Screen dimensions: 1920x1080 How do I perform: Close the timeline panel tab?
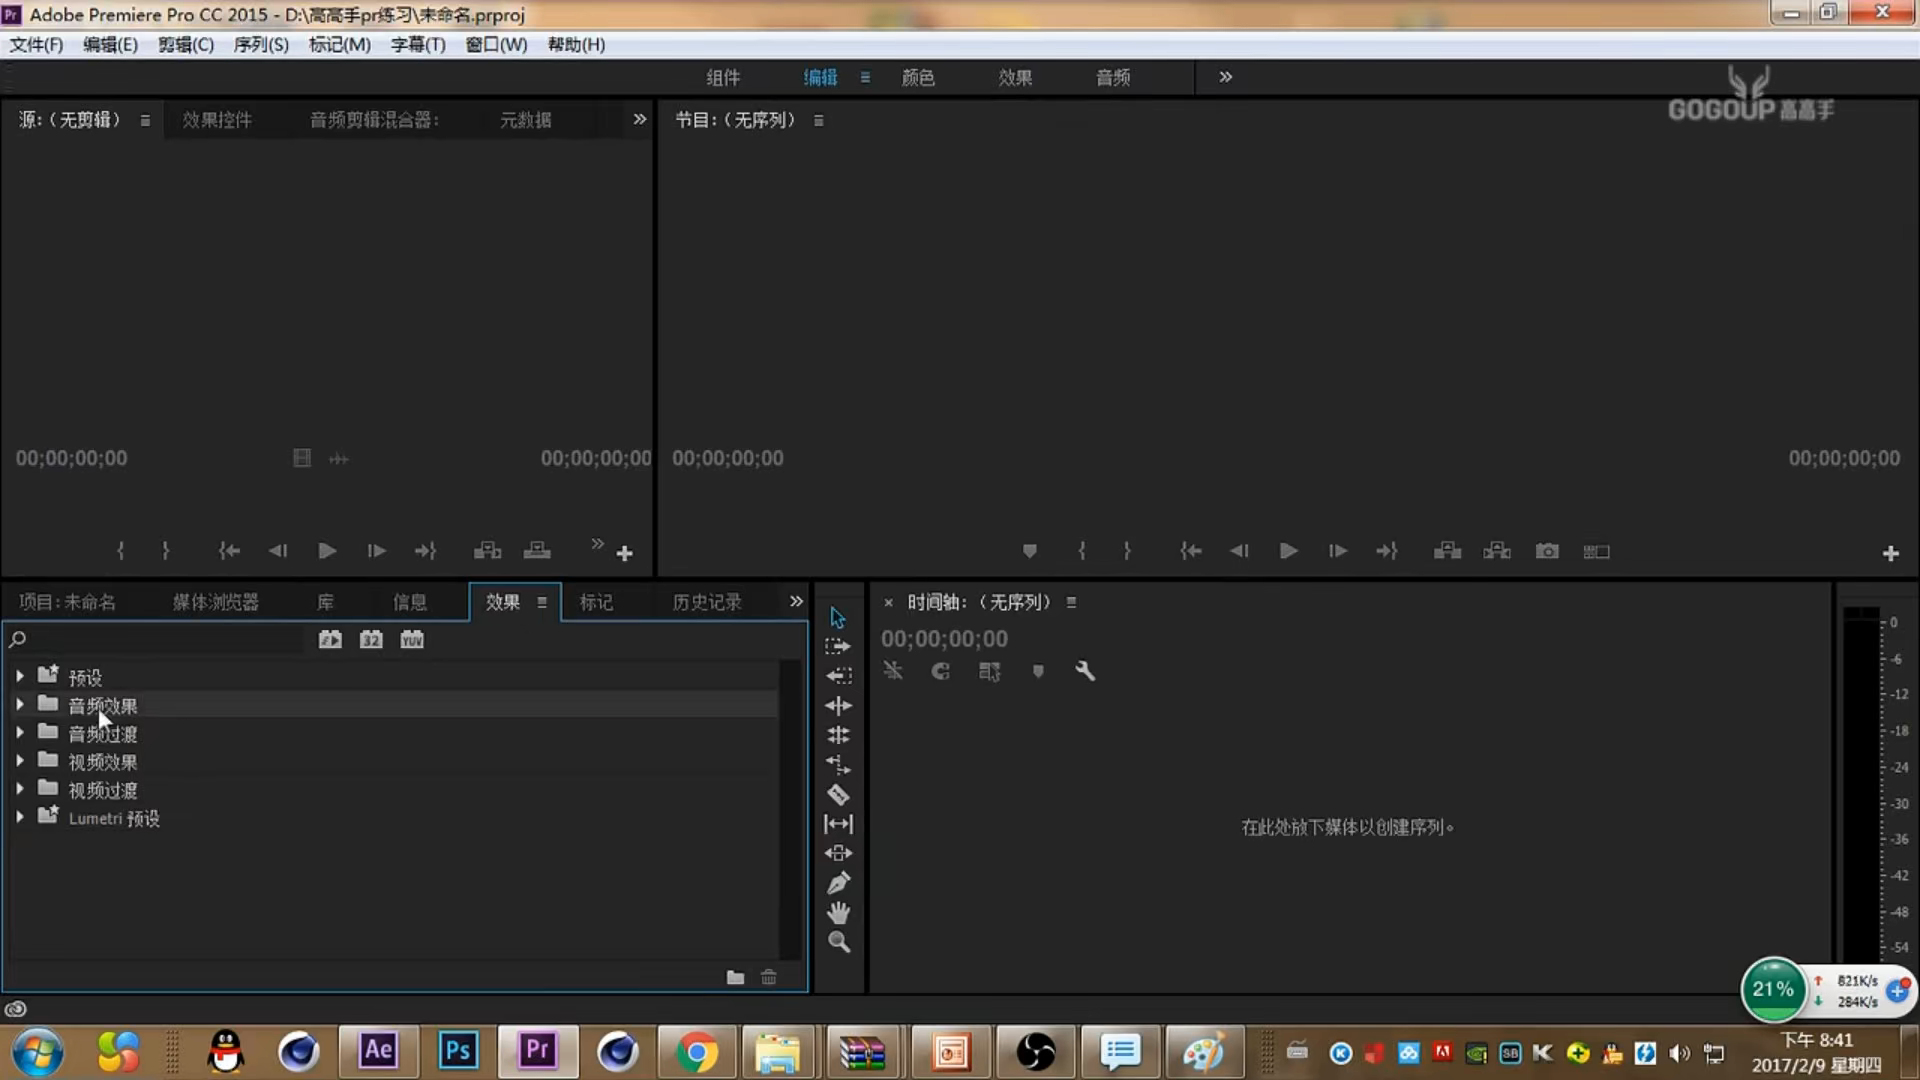click(x=888, y=603)
